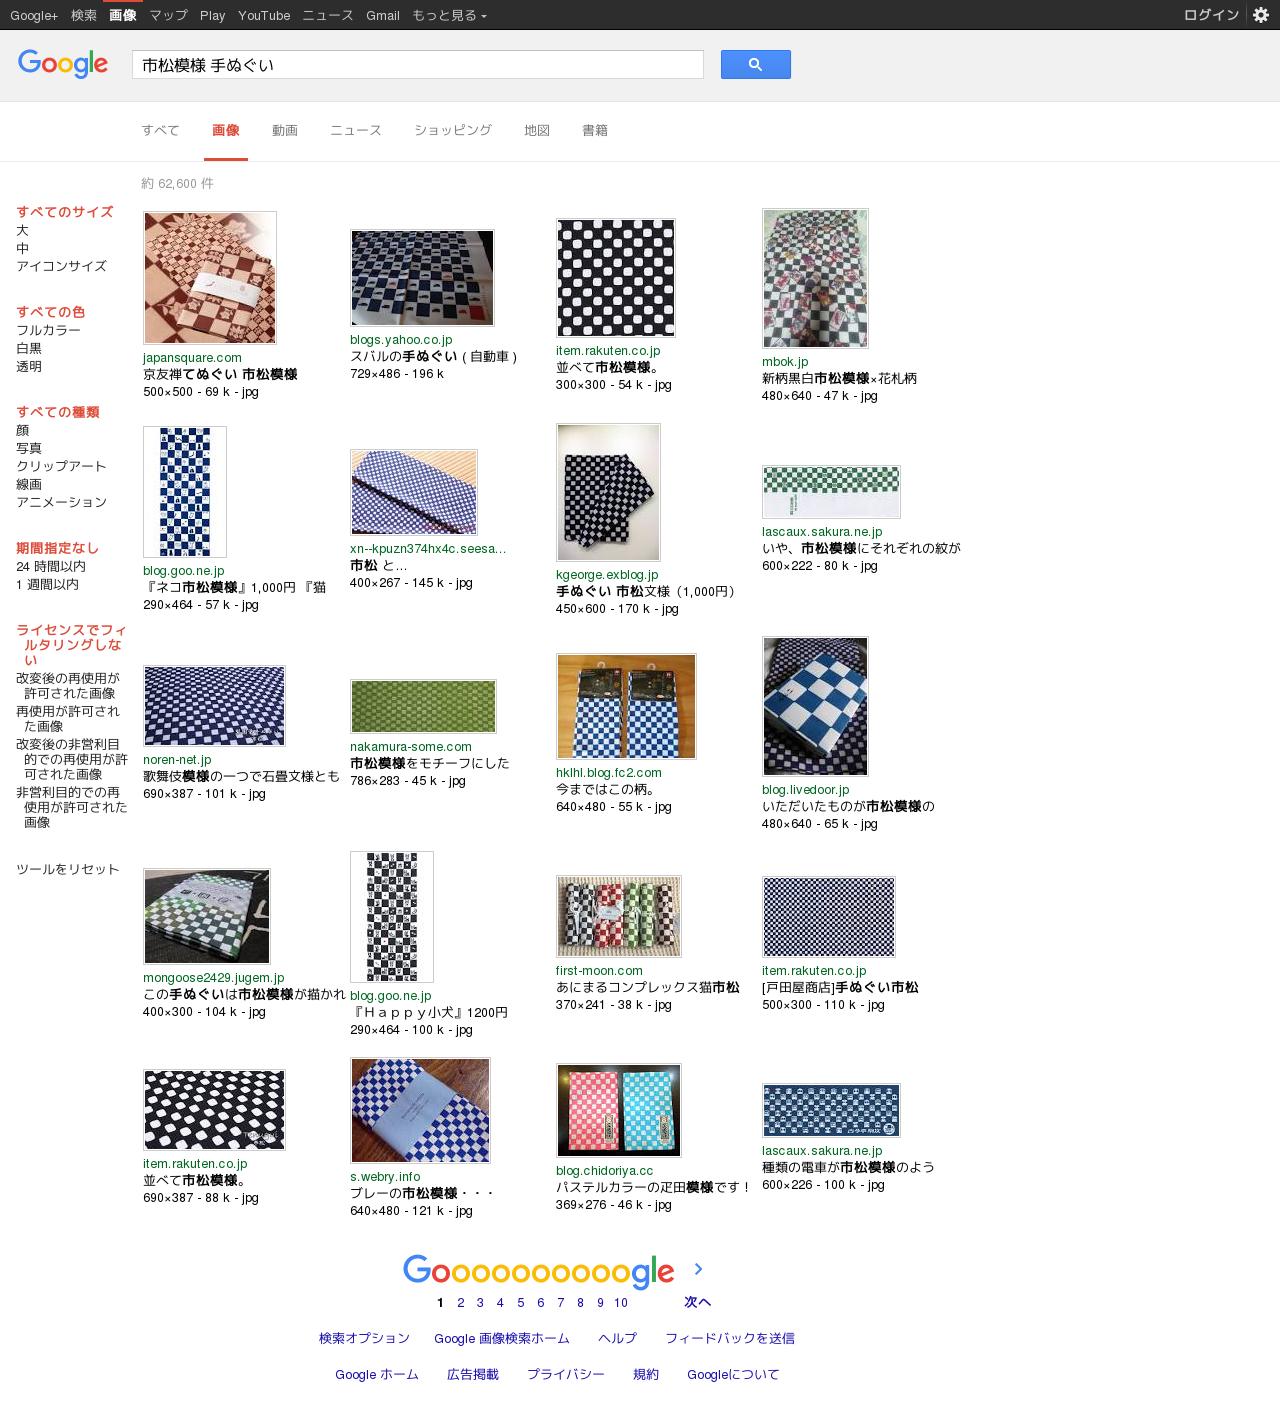This screenshot has height=1402, width=1280.
Task: Open blog.chidoriya.cc pink and blue thumbnail
Action: (x=619, y=1110)
